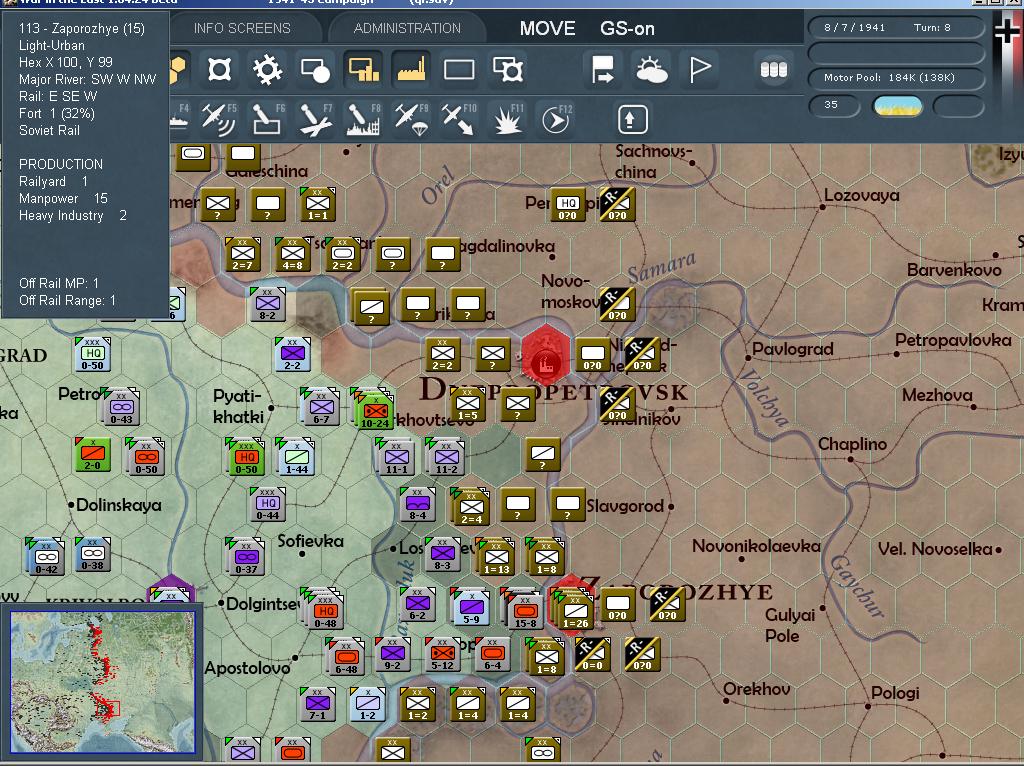This screenshot has width=1024, height=766.
Task: Select the F8 bomb city mode
Action: 364,120
